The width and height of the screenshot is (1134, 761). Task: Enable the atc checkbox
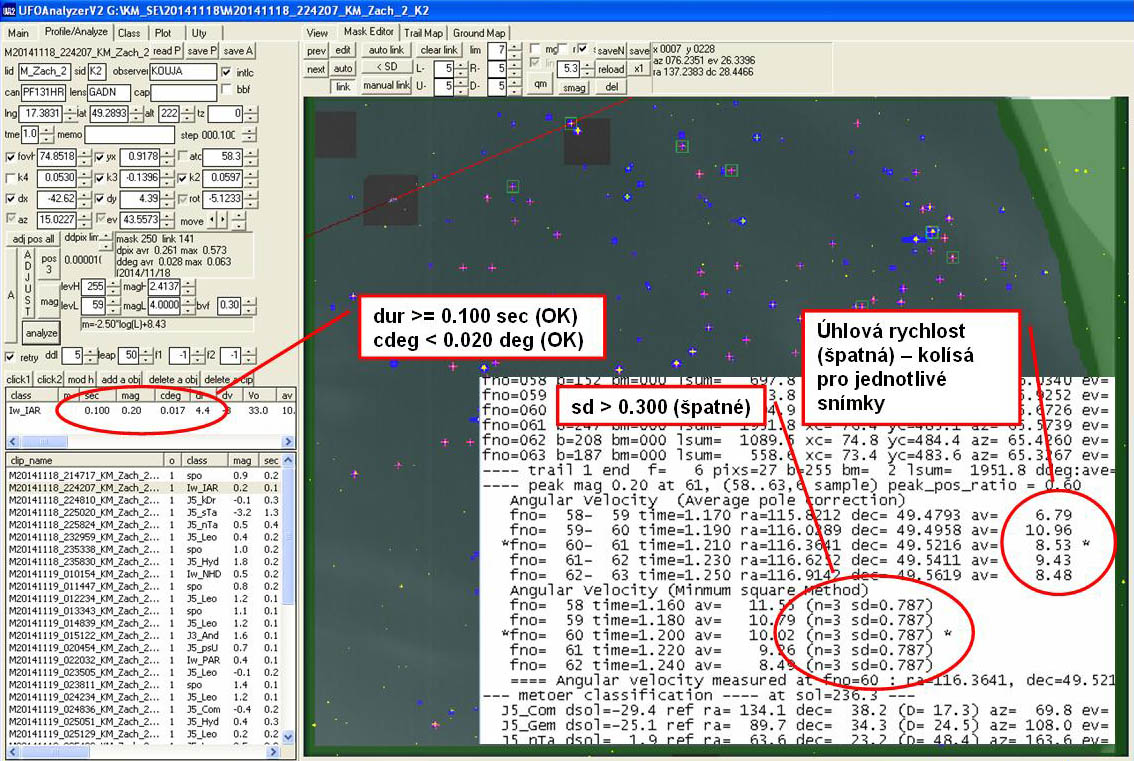[x=183, y=157]
